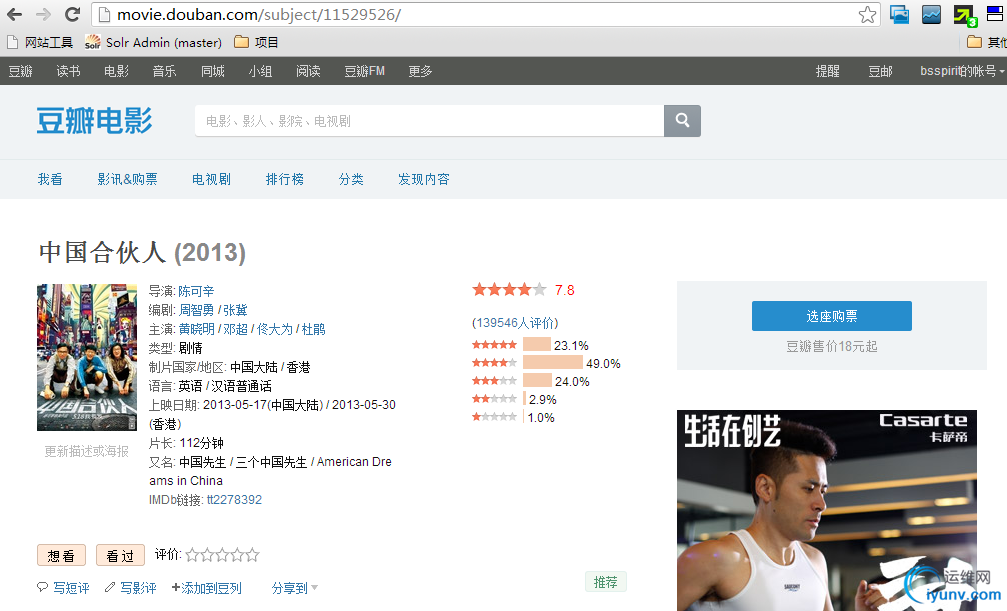Go back with the browser back arrow
This screenshot has width=1007, height=611.
[14, 14]
